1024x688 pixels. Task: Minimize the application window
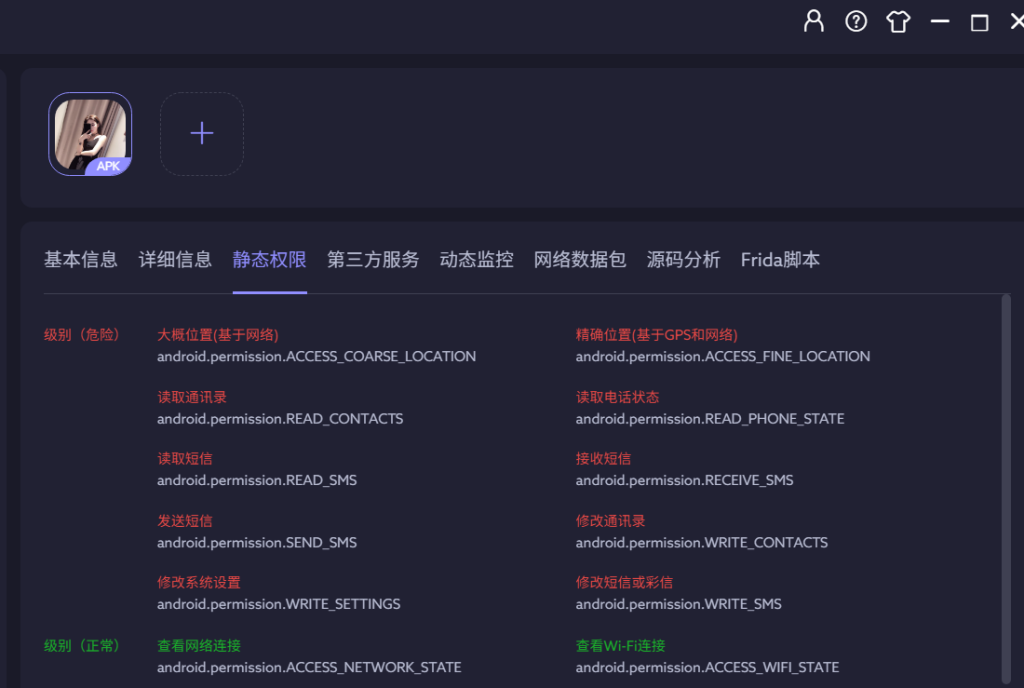(939, 21)
